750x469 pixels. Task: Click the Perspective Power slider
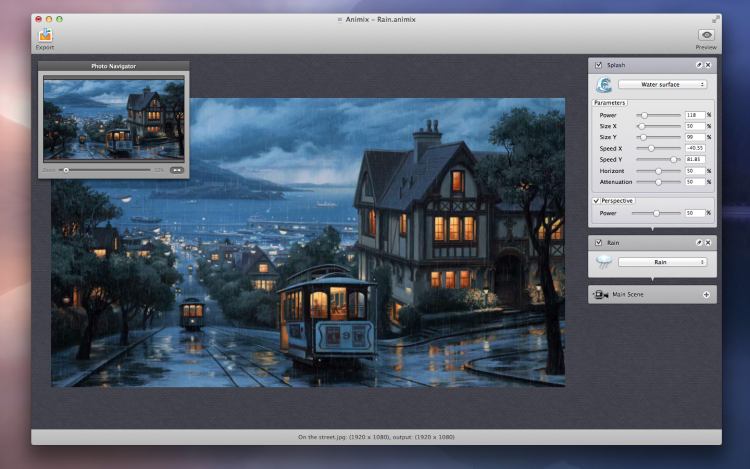[x=656, y=213]
